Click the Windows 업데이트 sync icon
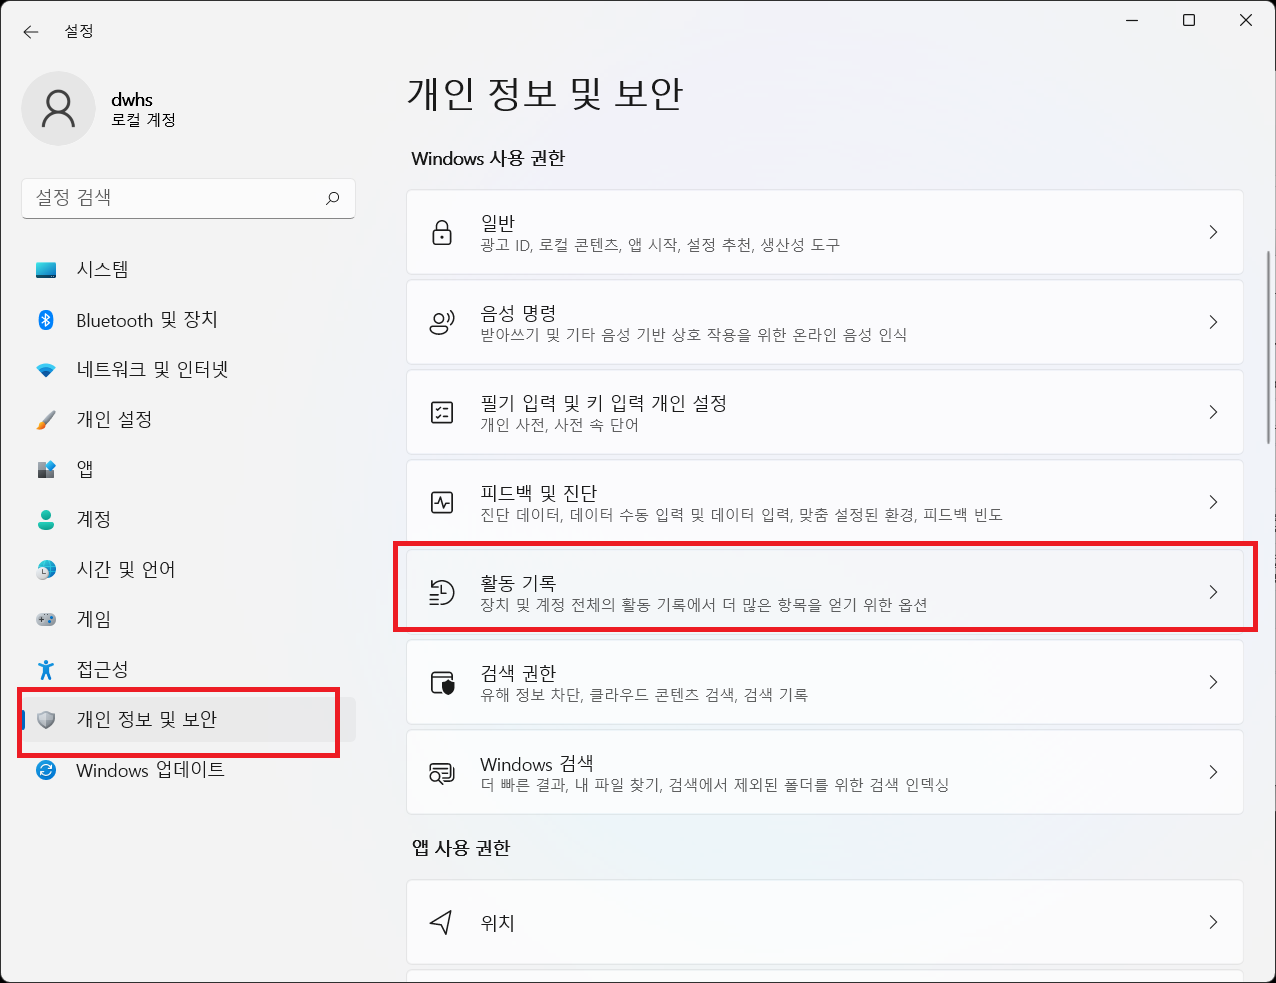This screenshot has width=1276, height=983. click(x=46, y=770)
